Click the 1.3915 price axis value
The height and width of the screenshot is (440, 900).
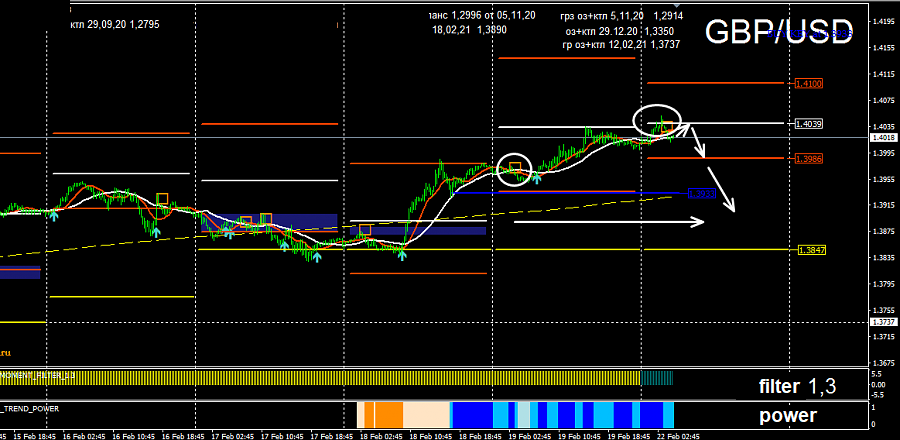[884, 205]
